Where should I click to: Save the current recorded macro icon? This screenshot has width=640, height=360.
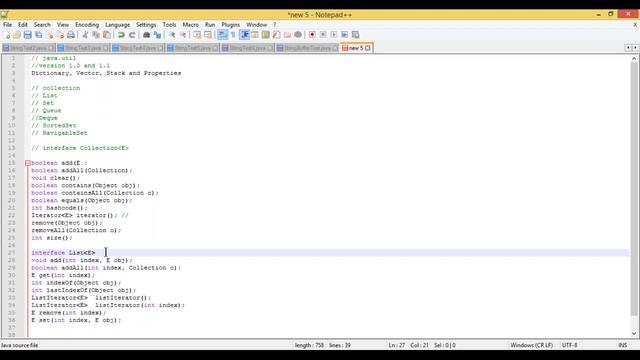[x=356, y=35]
